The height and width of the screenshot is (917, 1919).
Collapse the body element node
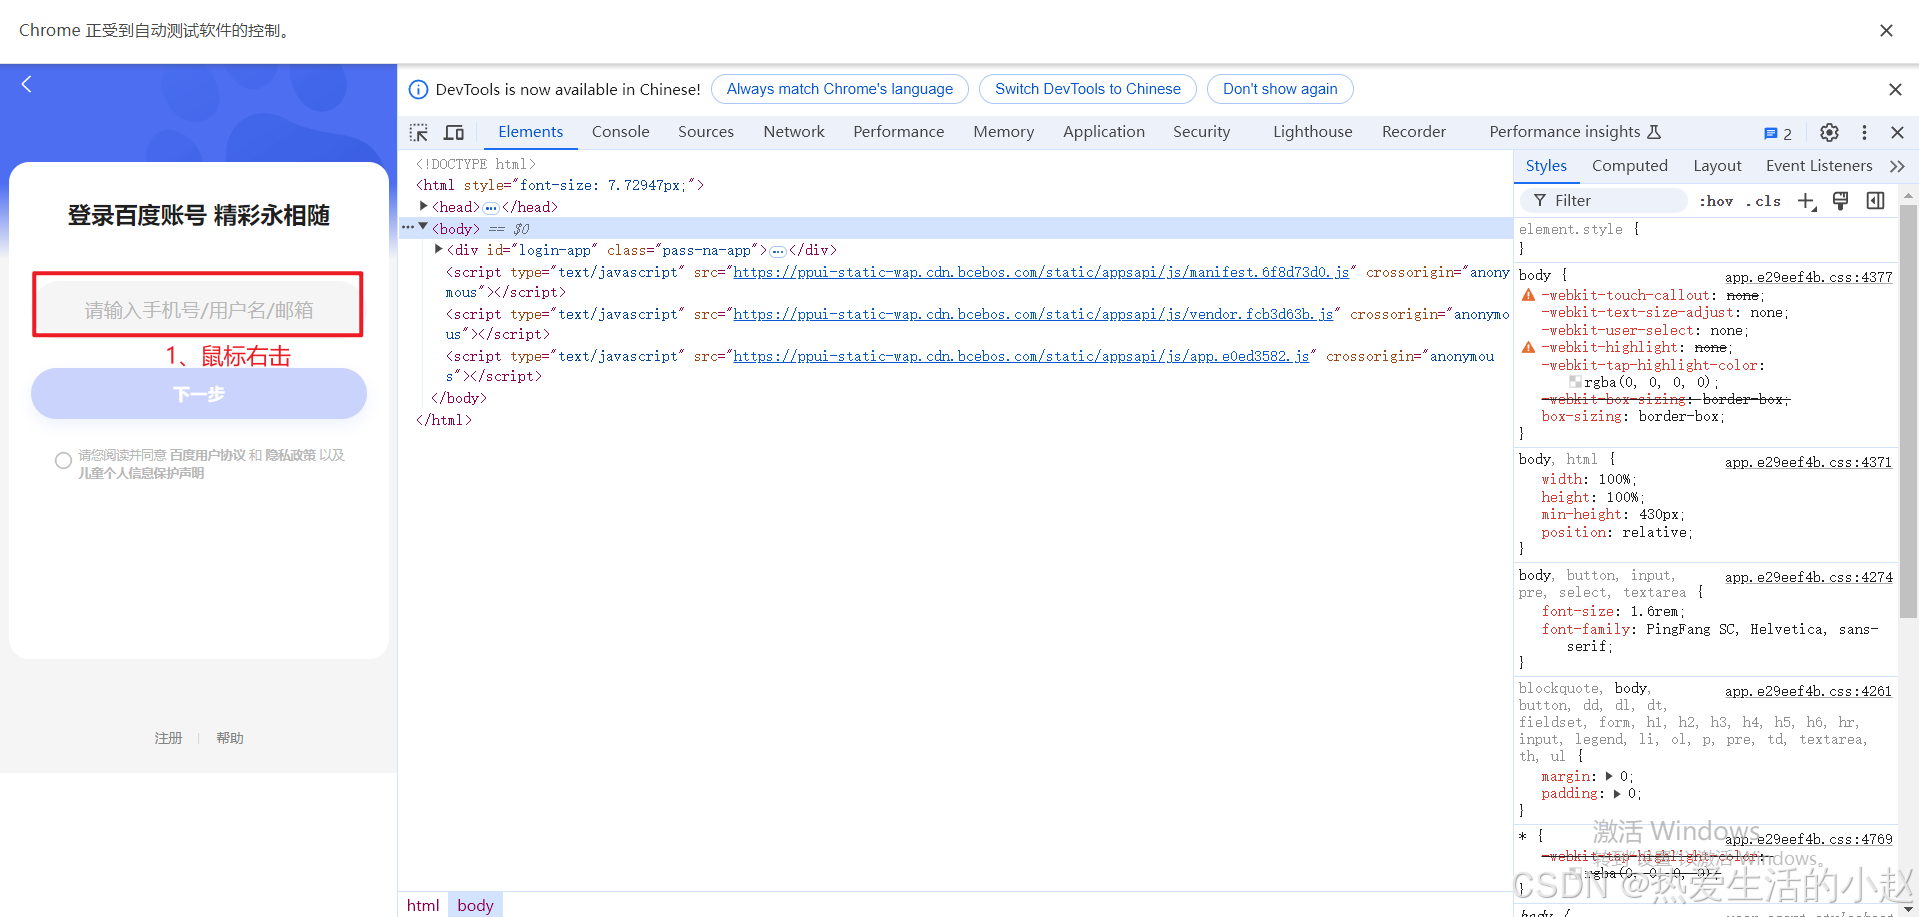[x=424, y=227]
